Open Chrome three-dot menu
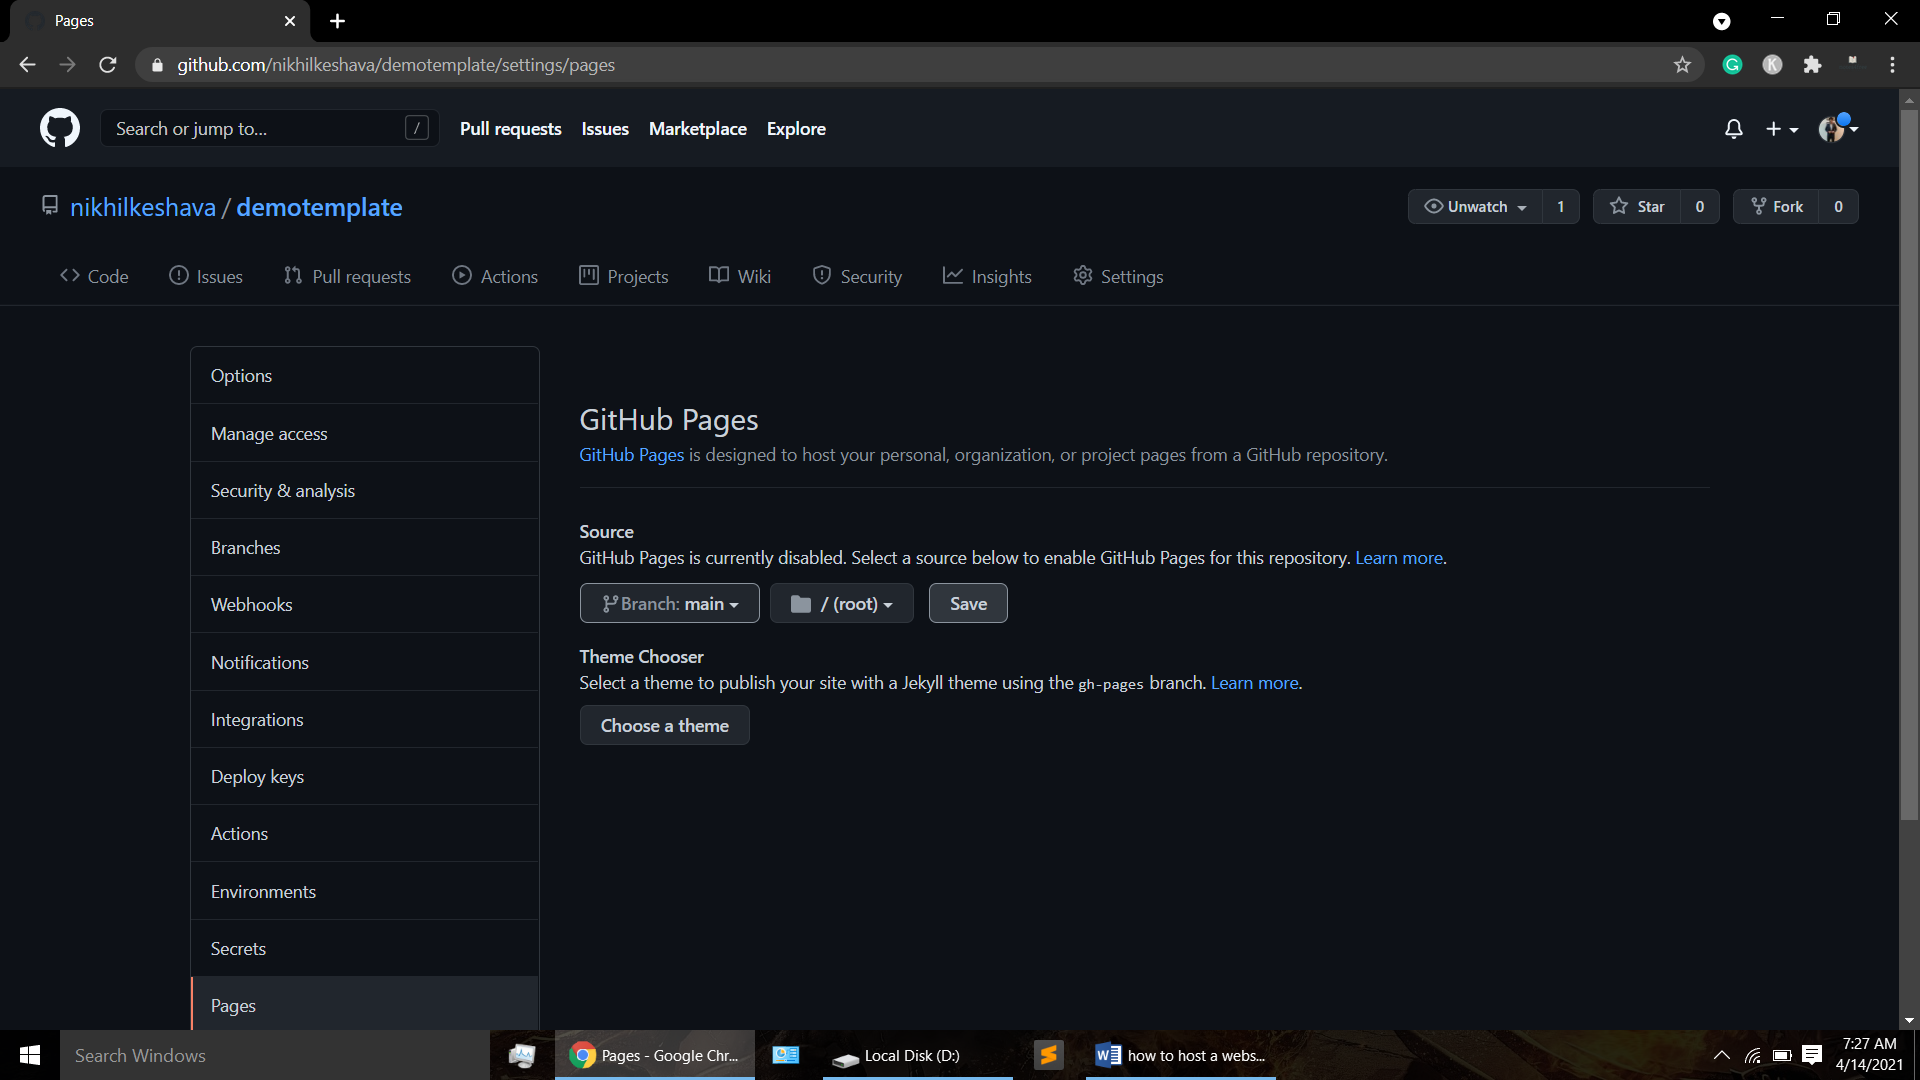The image size is (1920, 1080). [x=1892, y=65]
